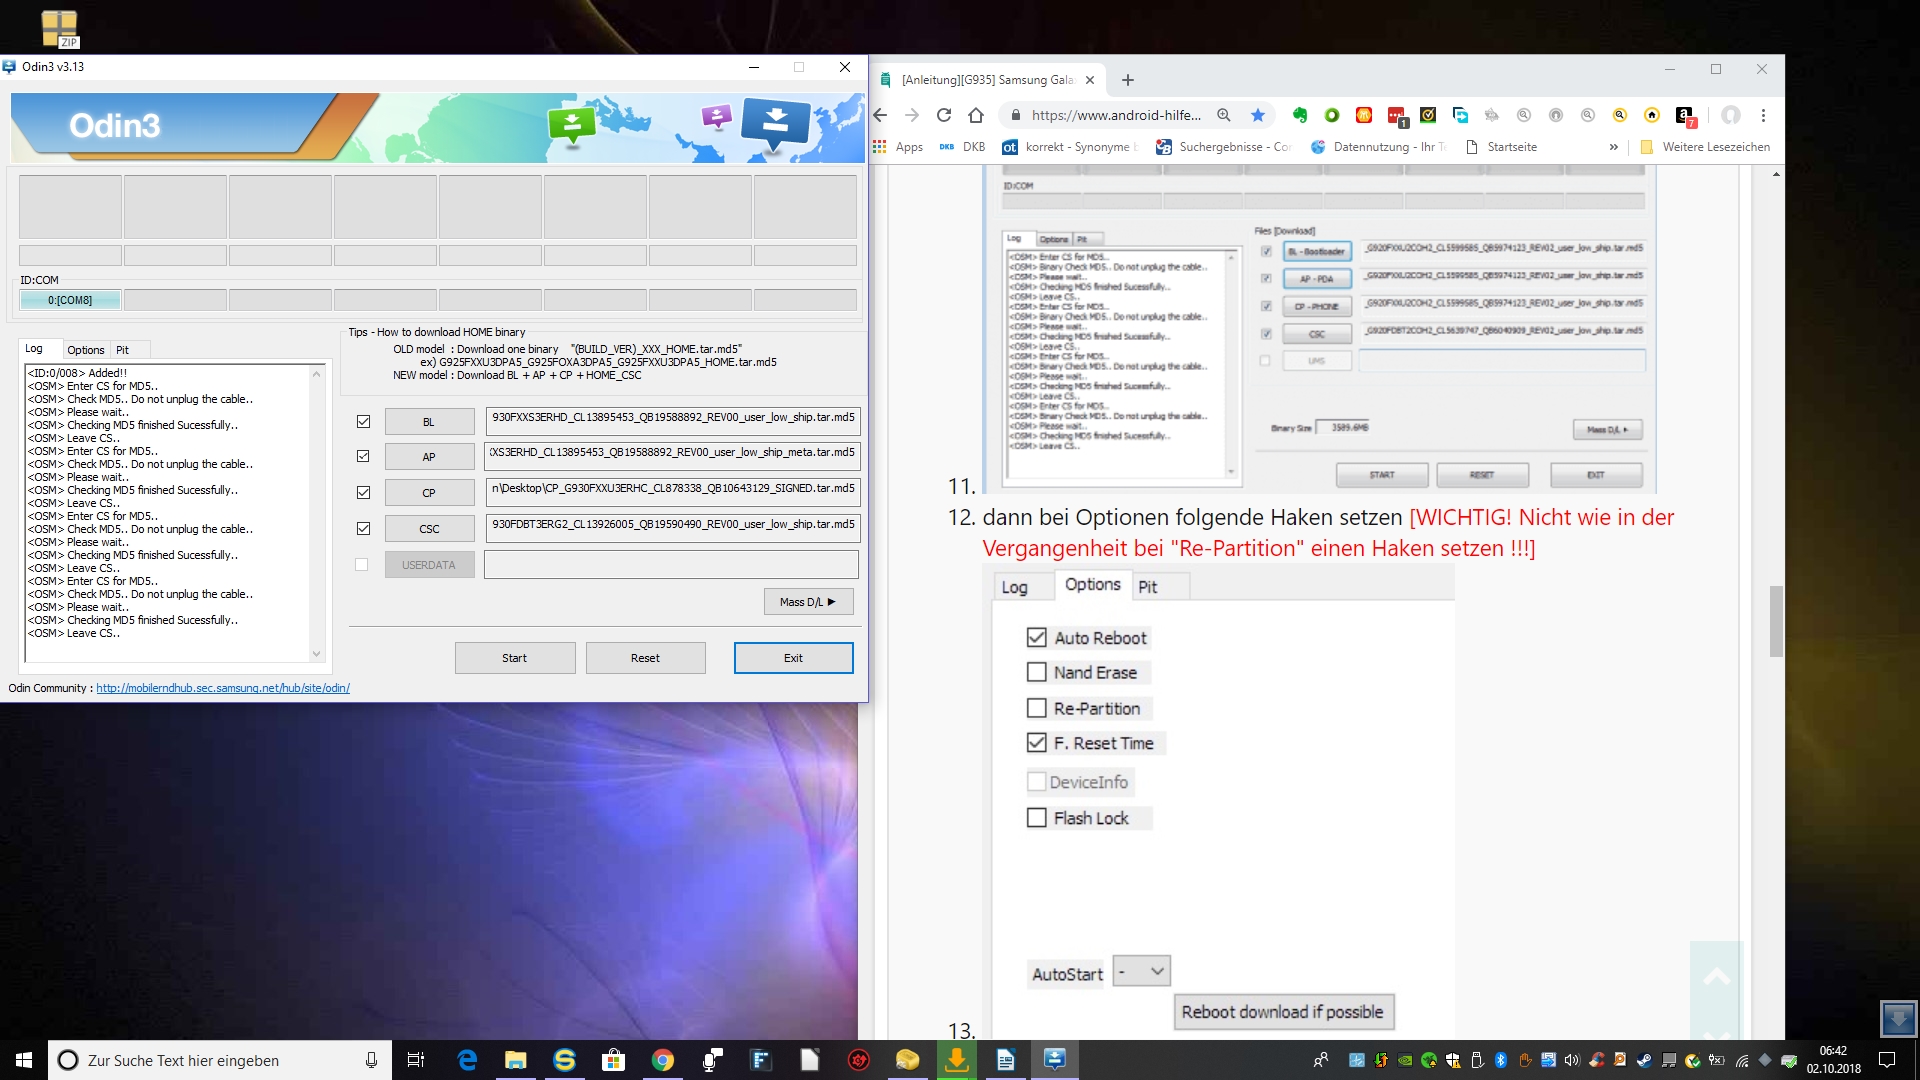Open the Steam tray icon
Viewport: 1920px width, 1080px height.
(1644, 1060)
